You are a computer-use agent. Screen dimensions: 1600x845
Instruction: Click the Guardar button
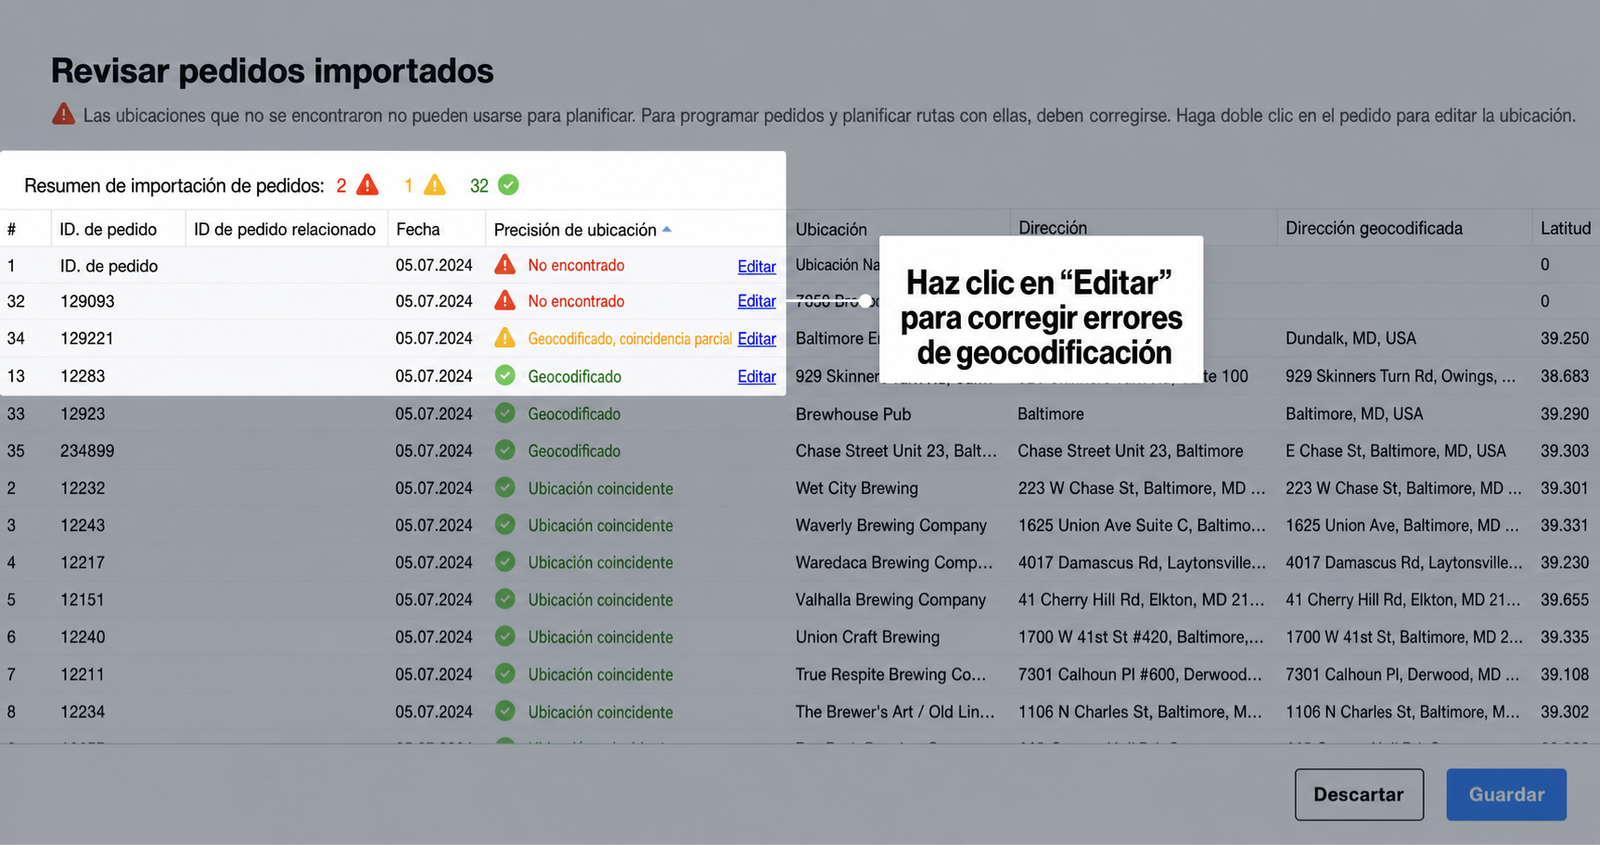point(1506,794)
